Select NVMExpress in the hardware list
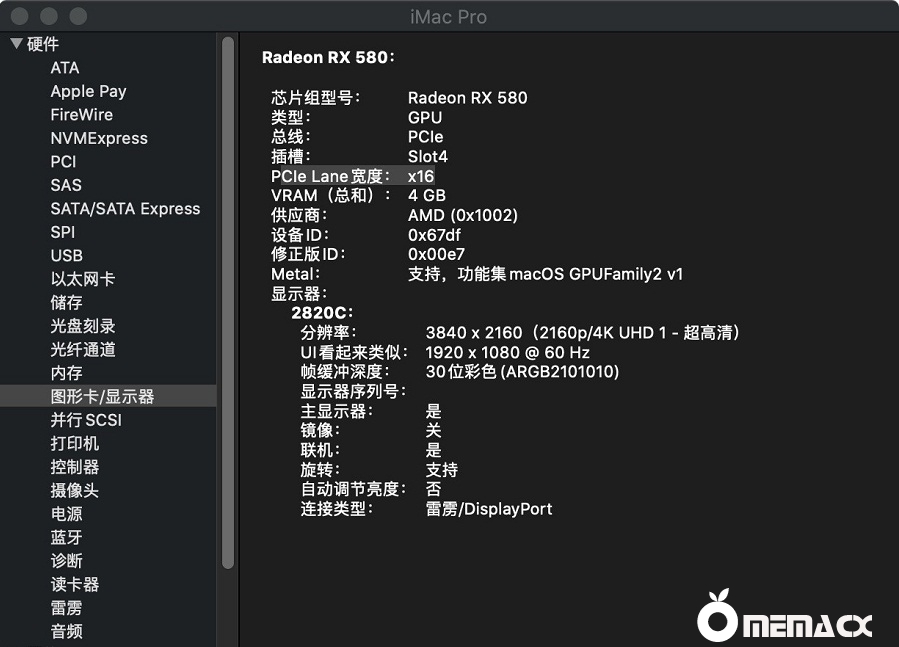The height and width of the screenshot is (647, 899). (x=99, y=138)
